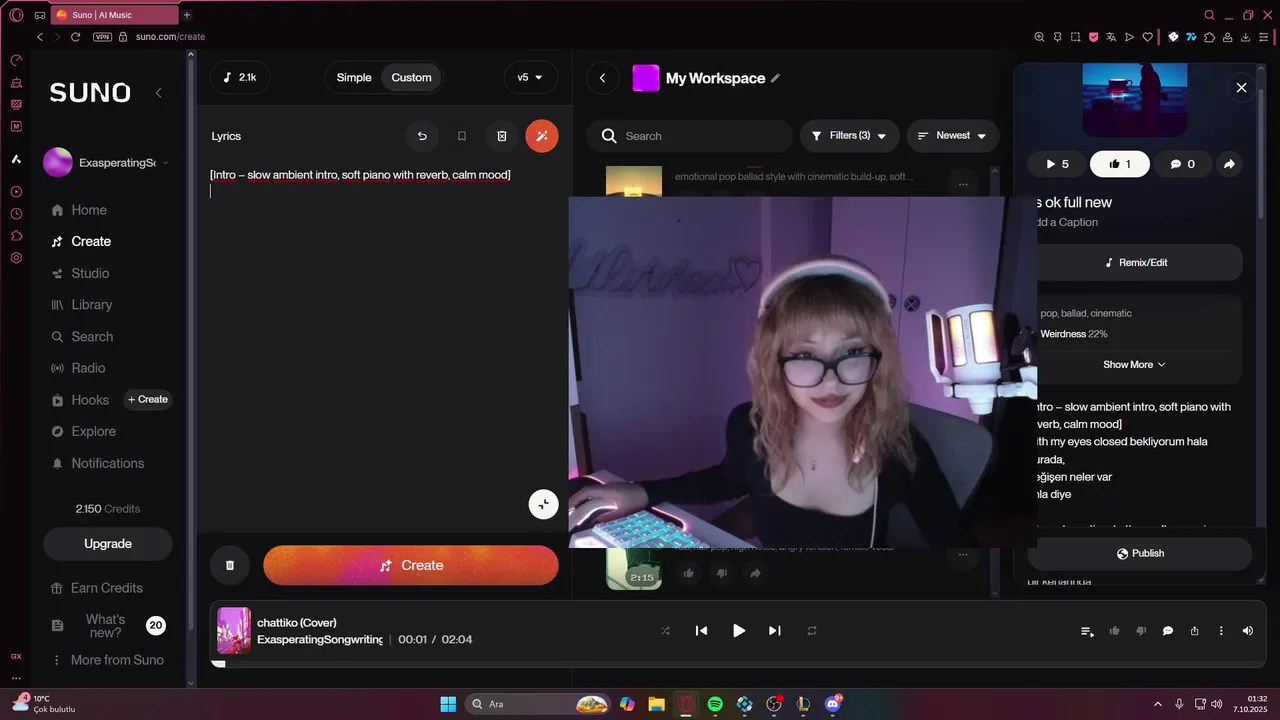1280x720 pixels.
Task: Seek along the player progress bar
Action: click(737, 664)
